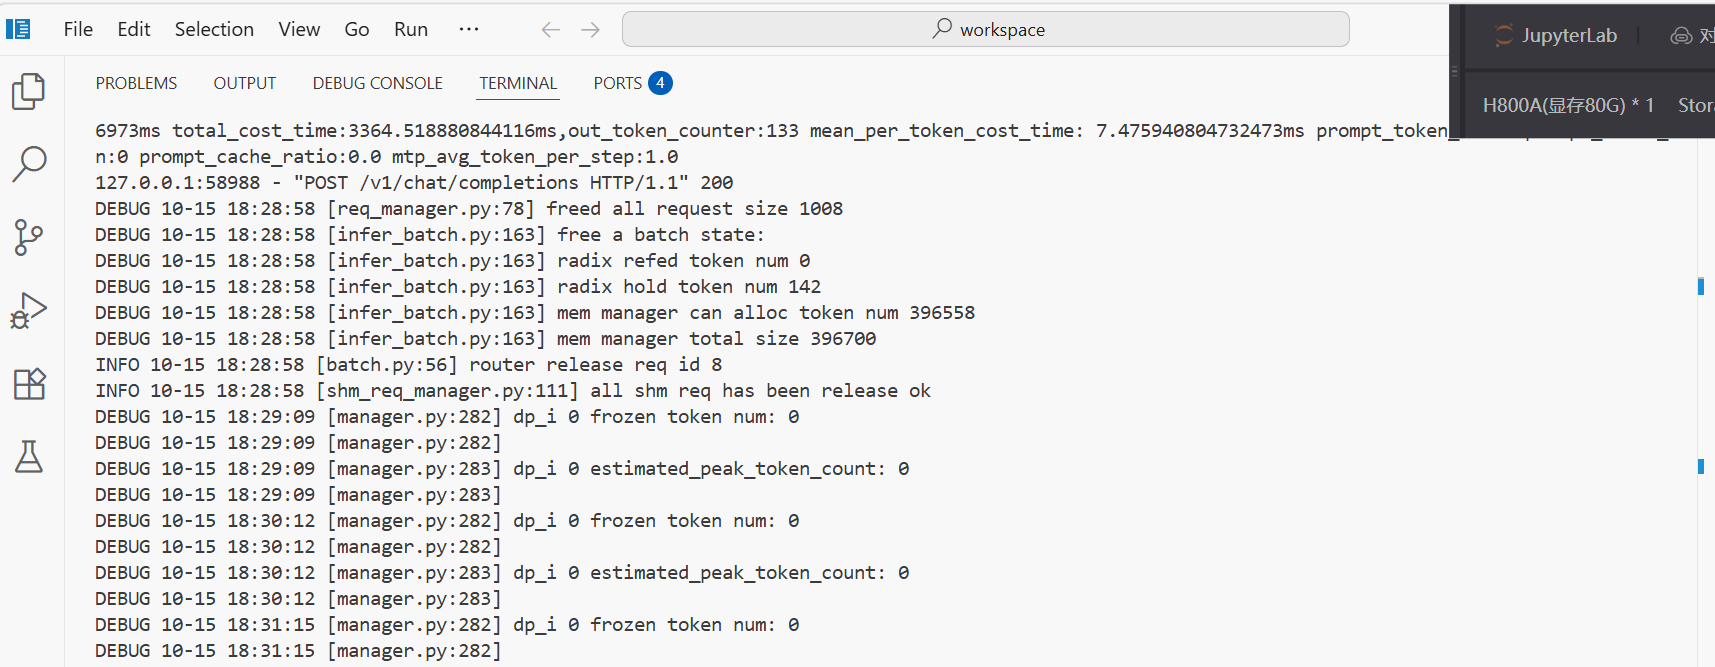The height and width of the screenshot is (667, 1715).
Task: Click the JupyterLab logo icon
Action: [x=1504, y=36]
